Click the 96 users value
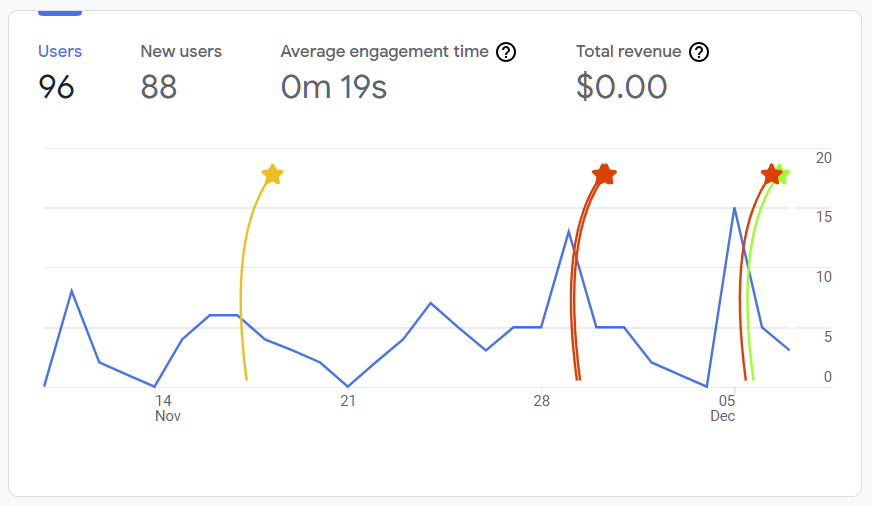 point(56,87)
